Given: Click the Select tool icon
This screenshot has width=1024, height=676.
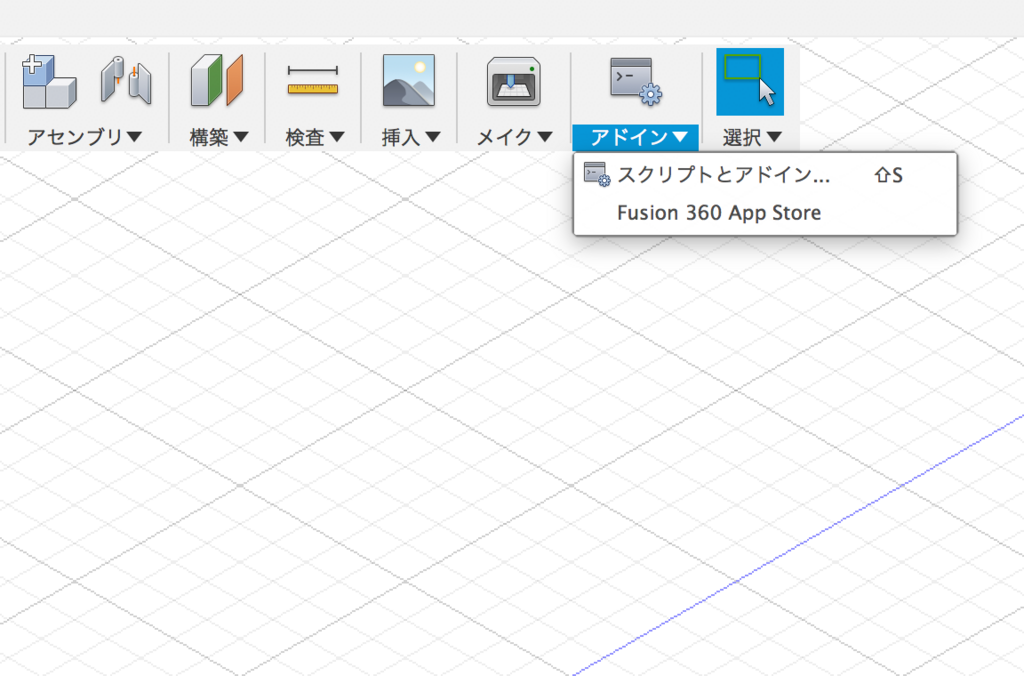Looking at the screenshot, I should pos(750,82).
